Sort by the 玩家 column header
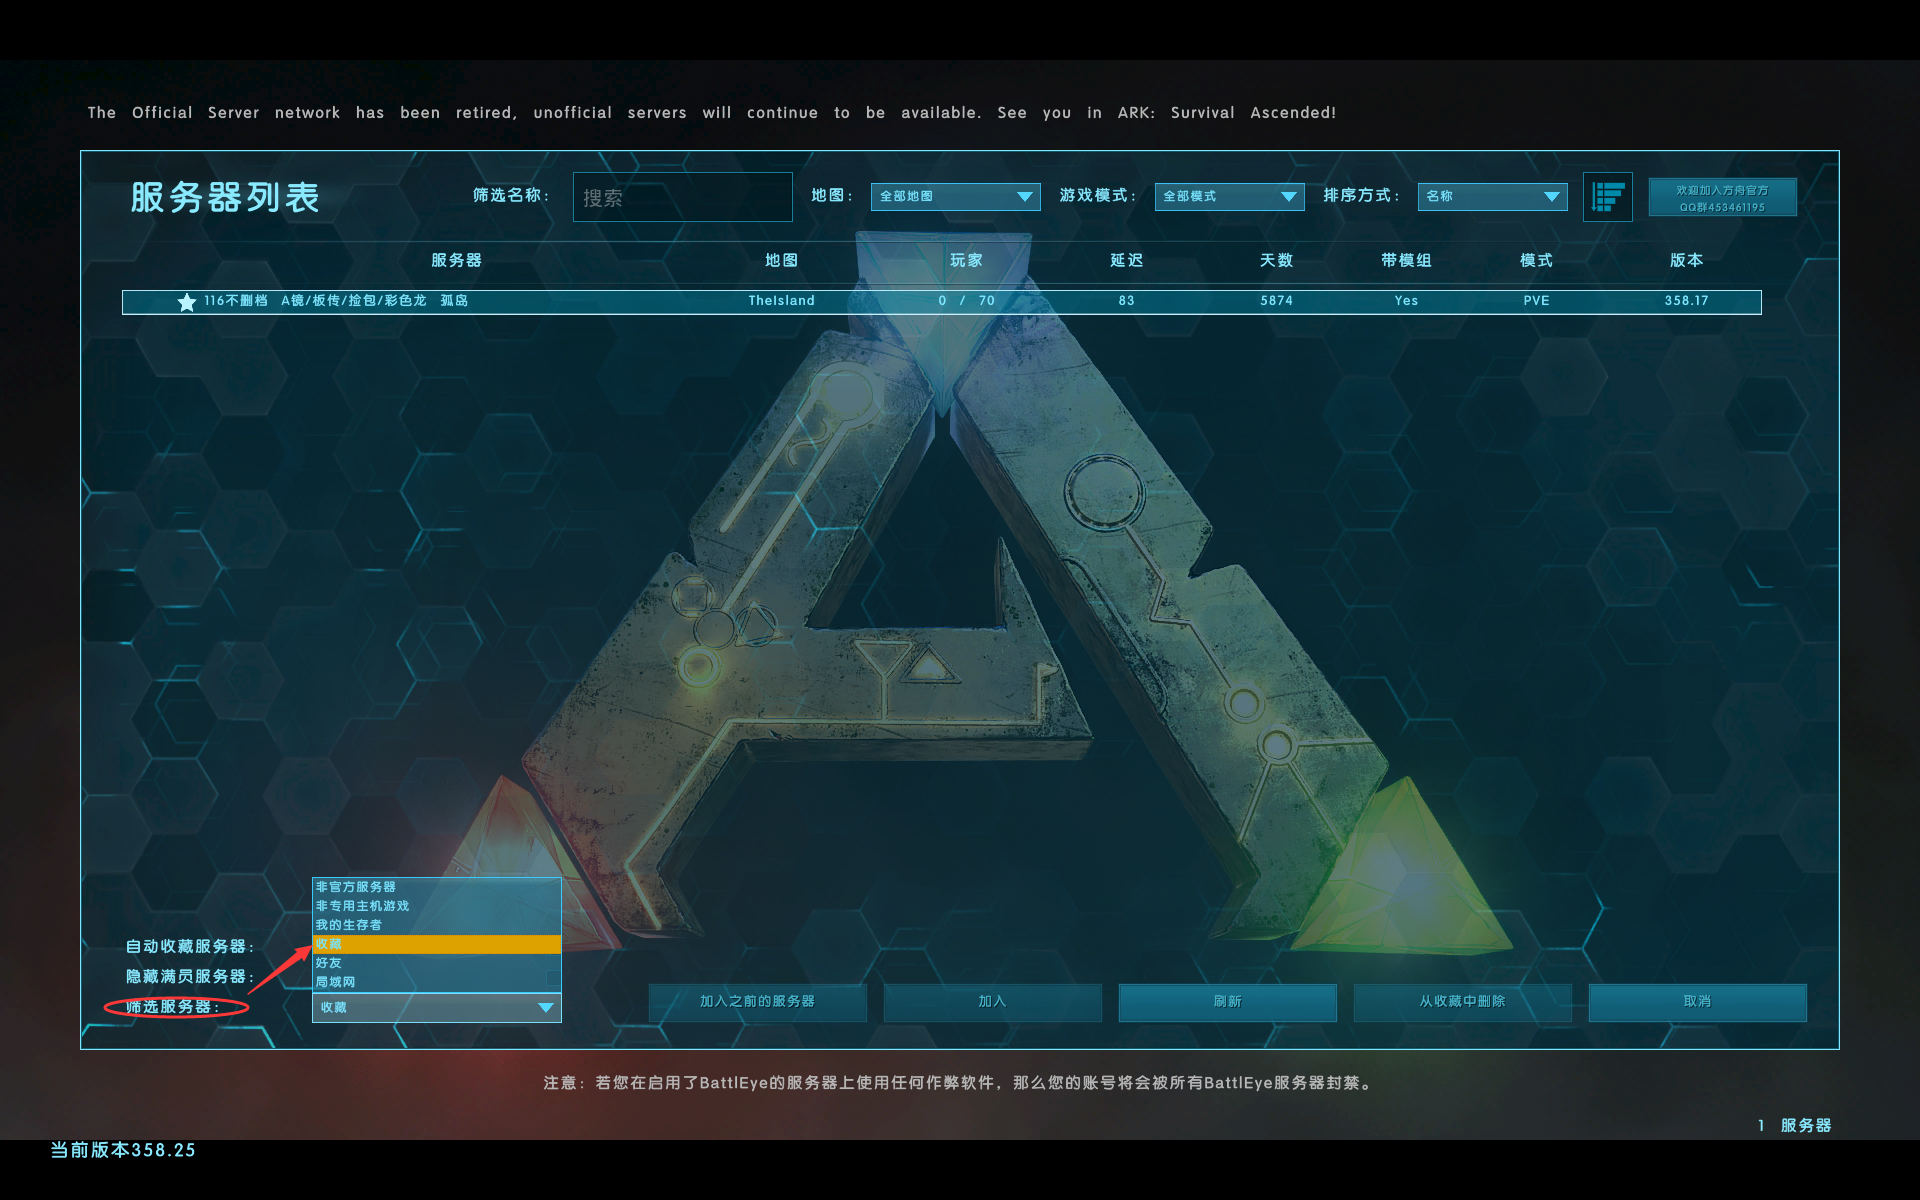 966,260
